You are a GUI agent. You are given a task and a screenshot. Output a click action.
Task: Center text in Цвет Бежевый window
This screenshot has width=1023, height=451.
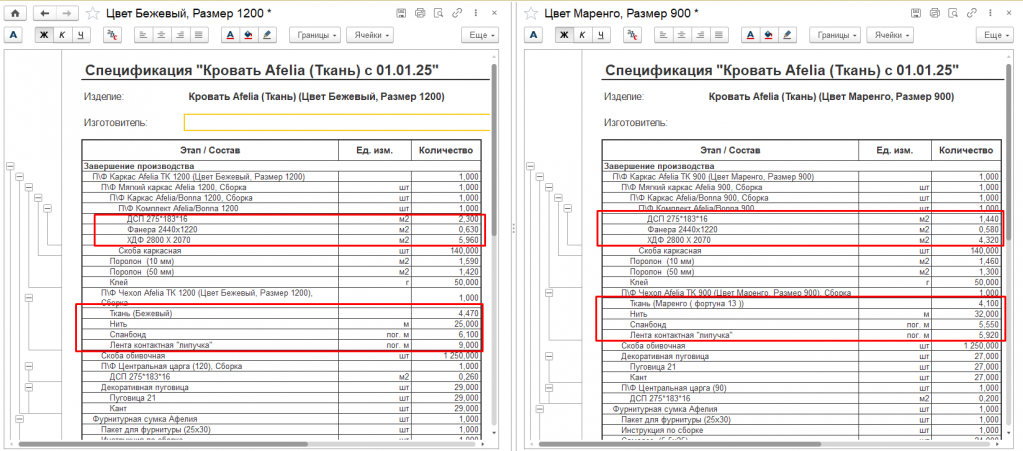click(x=162, y=35)
